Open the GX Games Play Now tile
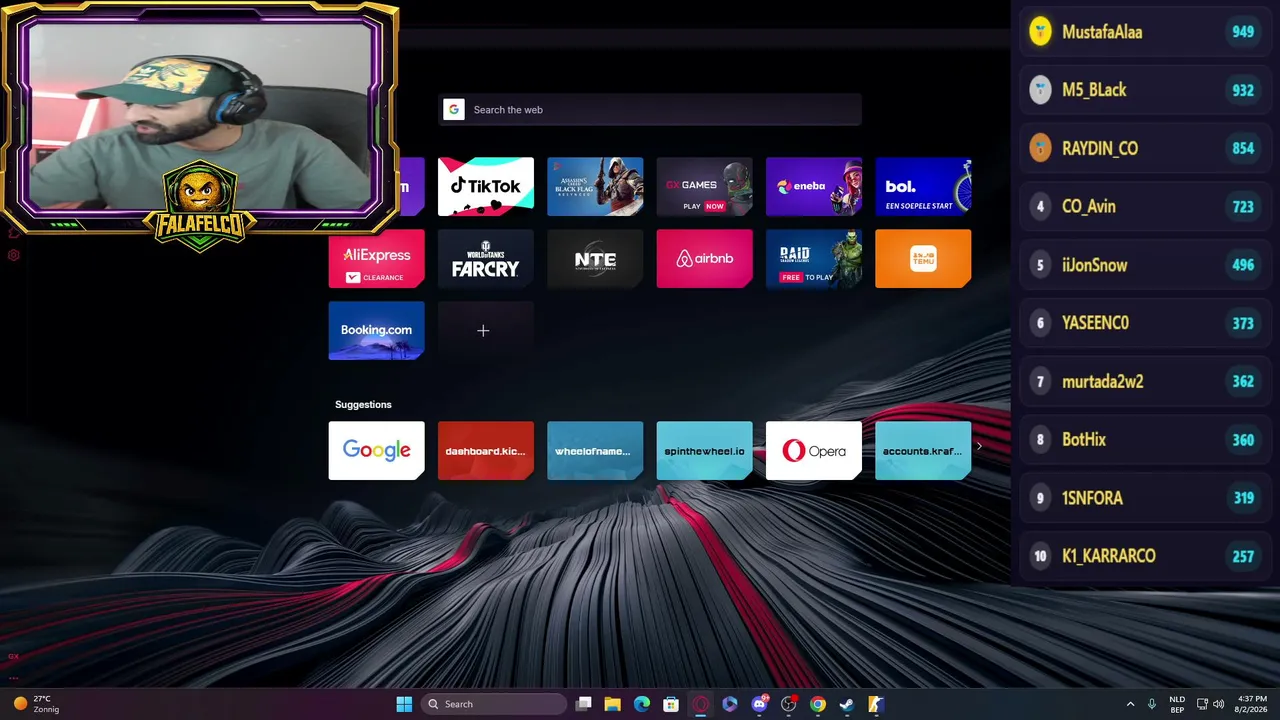Screen dimensions: 1280x720 (704, 186)
